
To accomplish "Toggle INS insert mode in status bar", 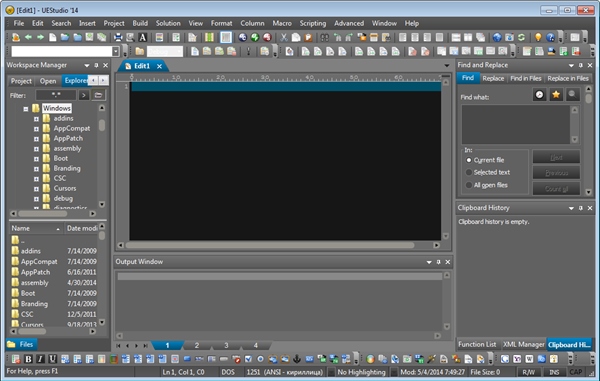I will (x=554, y=372).
